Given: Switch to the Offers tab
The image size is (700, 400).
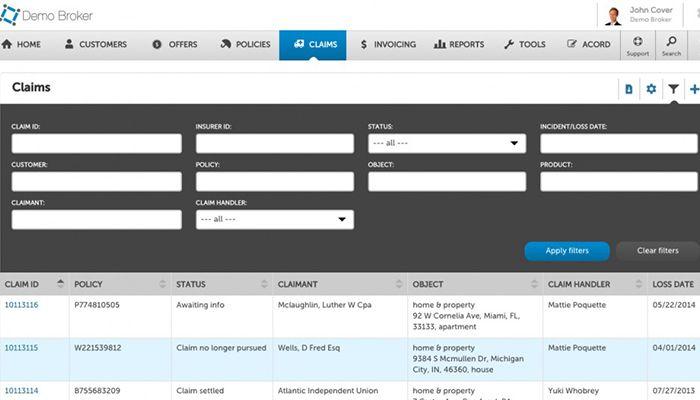Looking at the screenshot, I should 175,45.
